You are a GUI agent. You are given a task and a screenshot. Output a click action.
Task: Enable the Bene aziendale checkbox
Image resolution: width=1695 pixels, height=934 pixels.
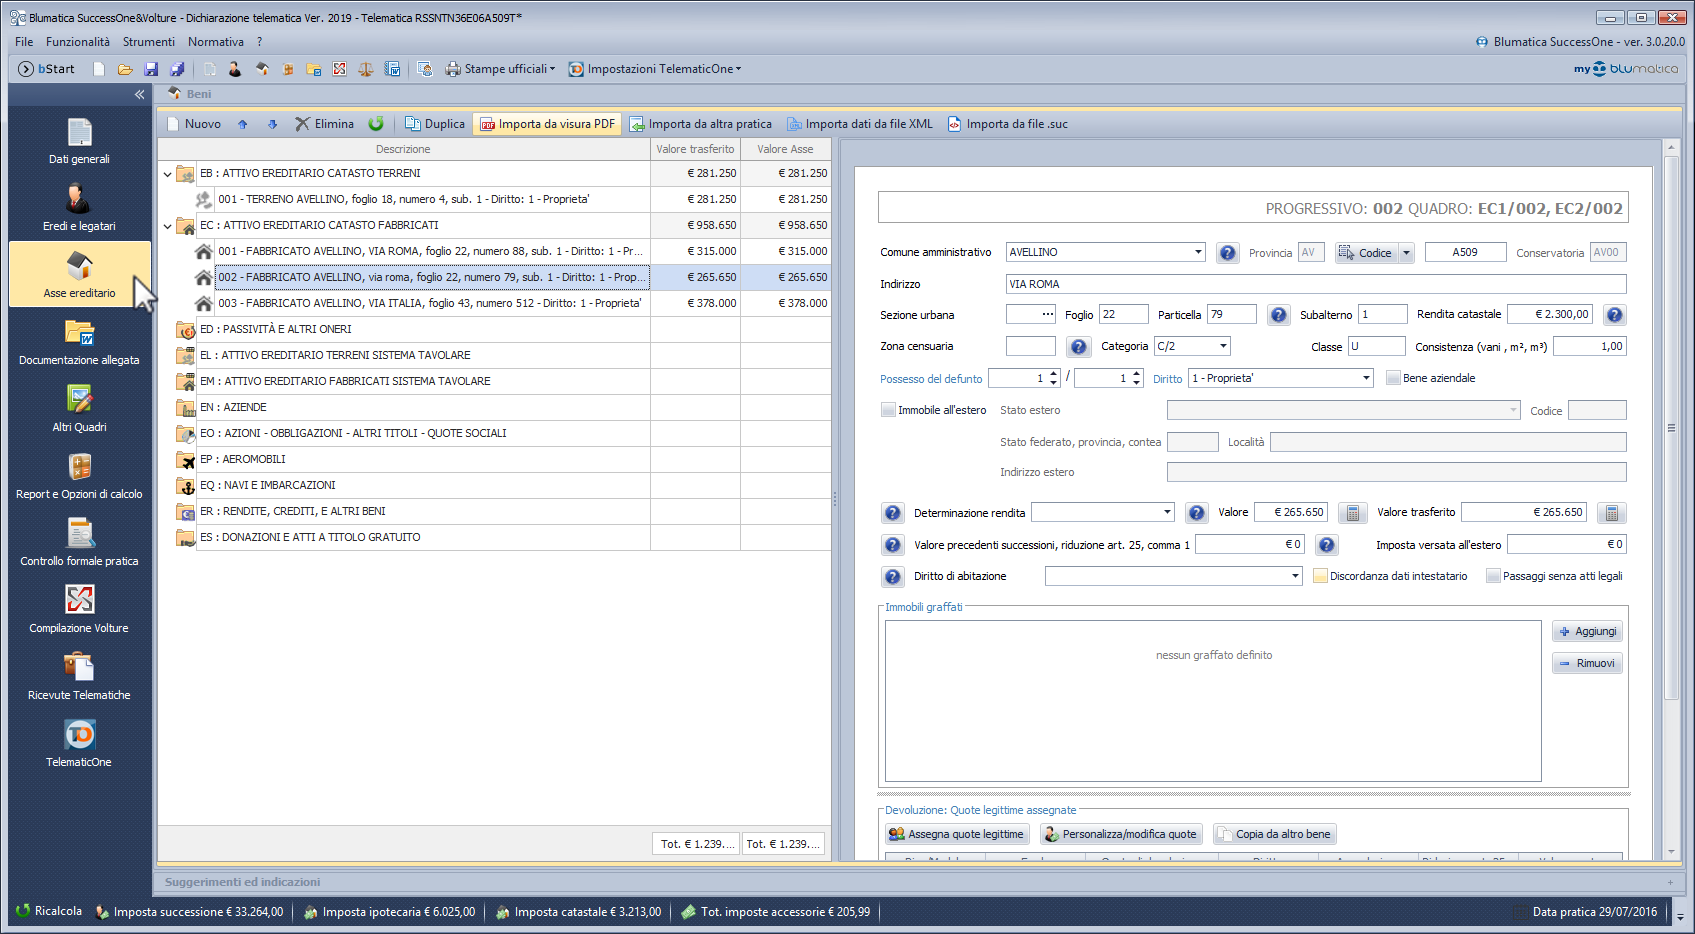[1393, 378]
